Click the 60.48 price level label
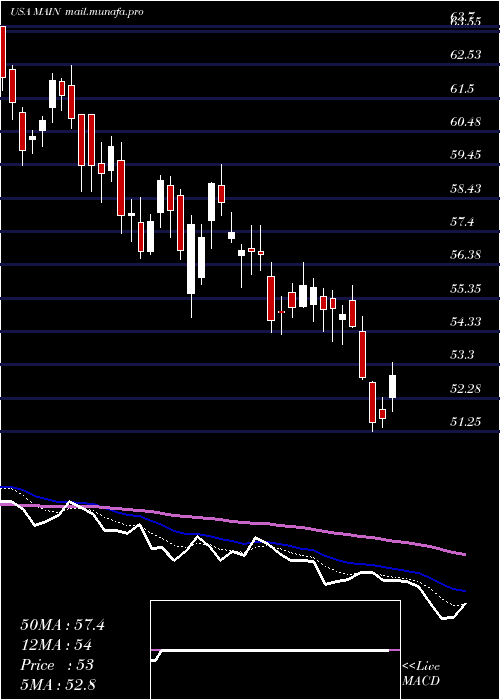 click(465, 122)
